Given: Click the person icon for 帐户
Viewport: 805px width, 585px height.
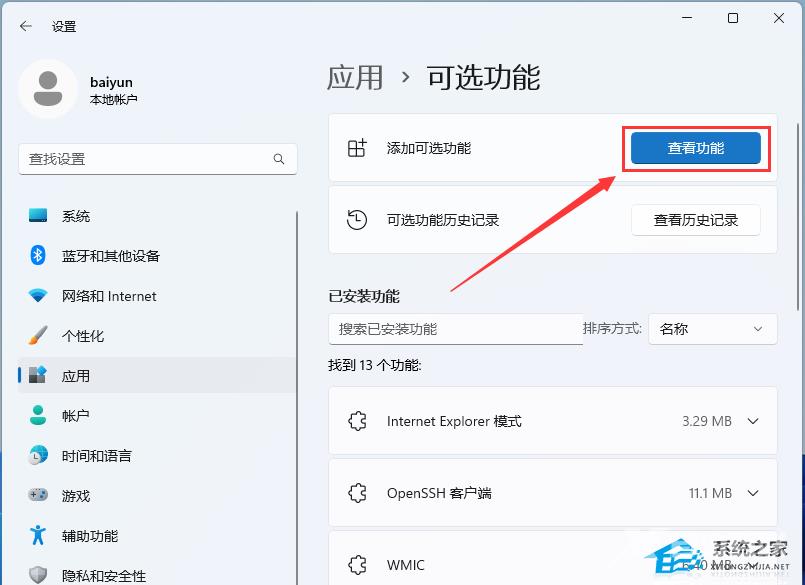Looking at the screenshot, I should 38,415.
